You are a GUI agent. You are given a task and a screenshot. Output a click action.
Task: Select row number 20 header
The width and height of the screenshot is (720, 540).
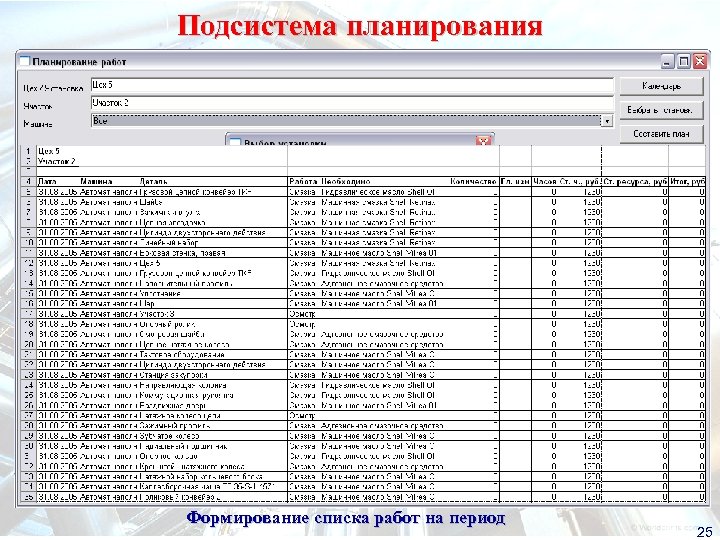pos(28,344)
